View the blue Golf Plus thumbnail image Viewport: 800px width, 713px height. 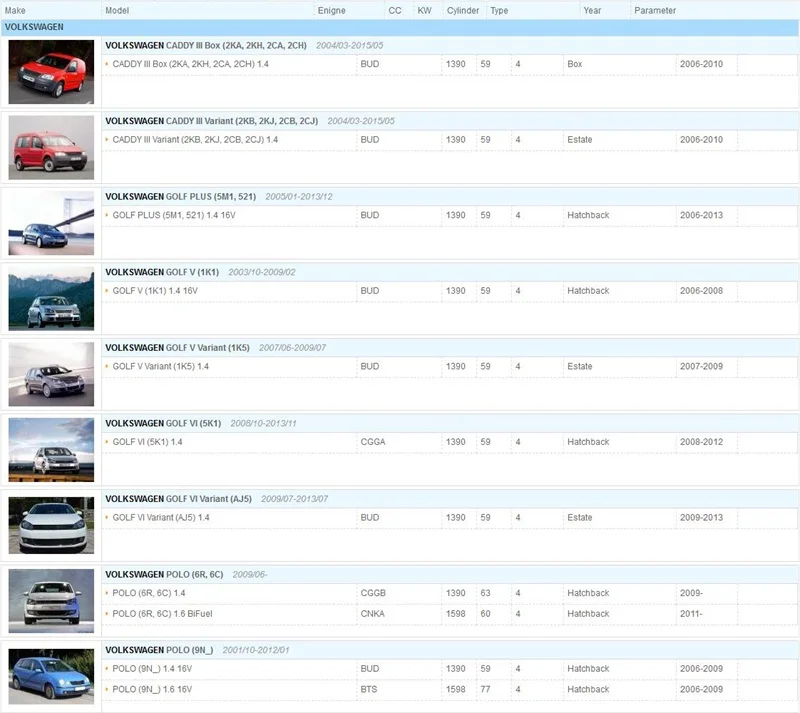click(x=51, y=223)
